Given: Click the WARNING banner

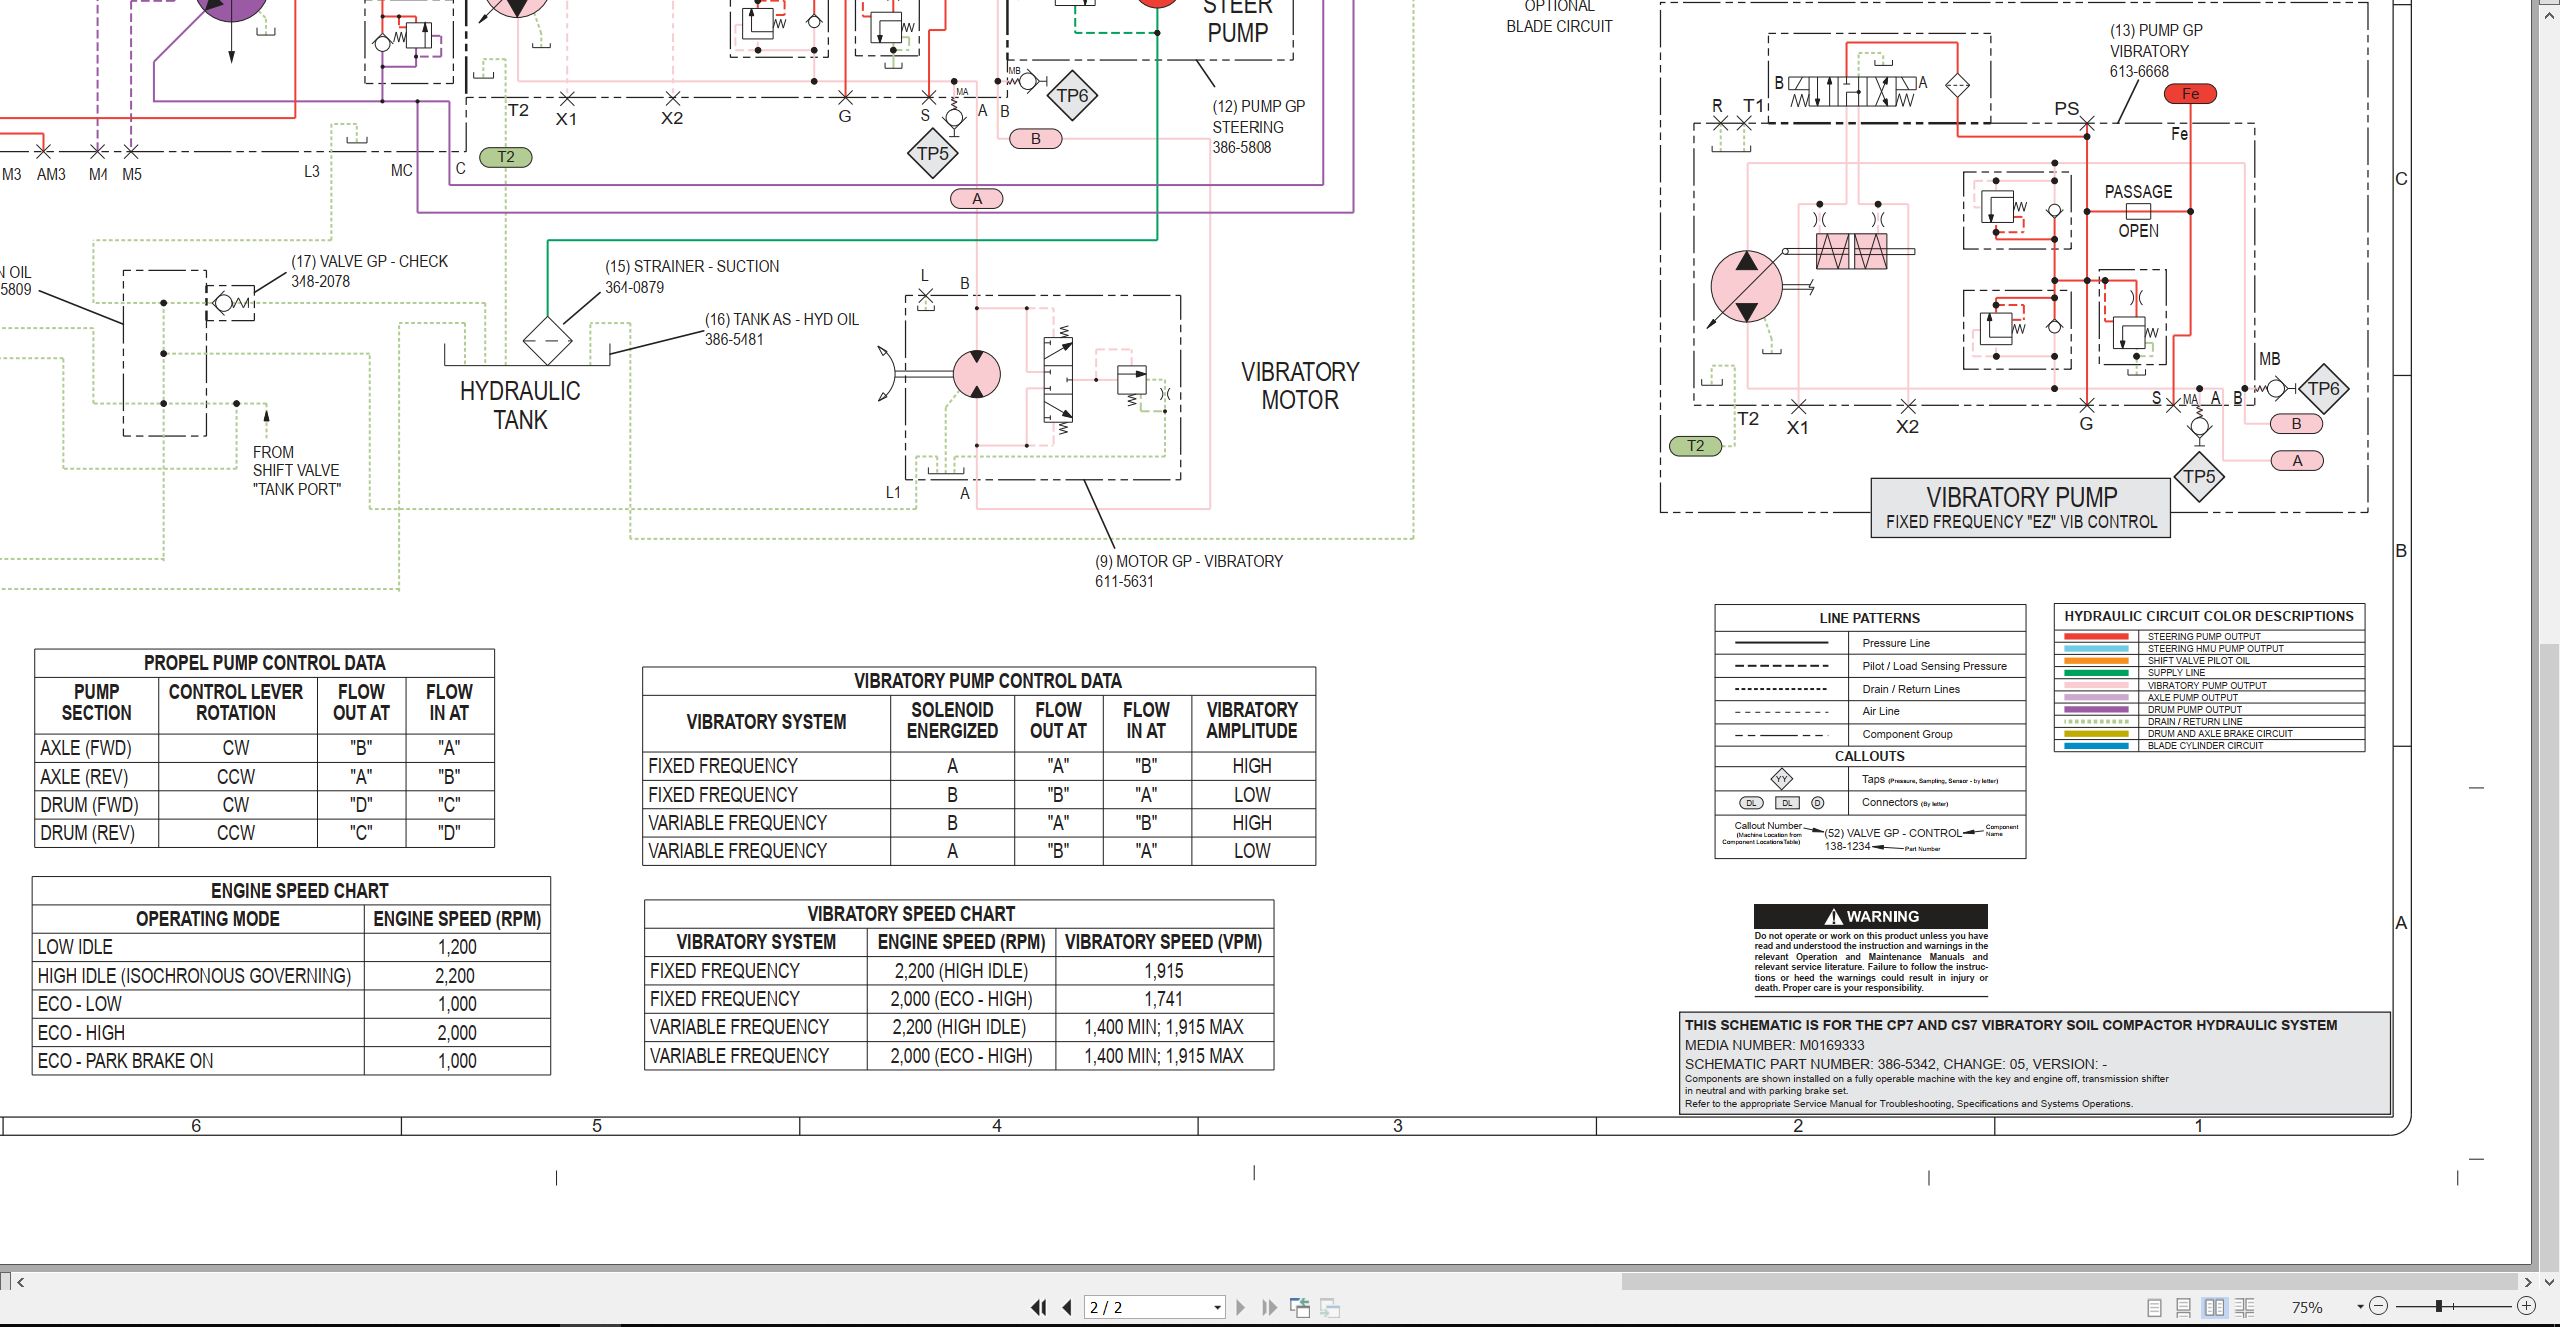Looking at the screenshot, I should [x=1870, y=916].
